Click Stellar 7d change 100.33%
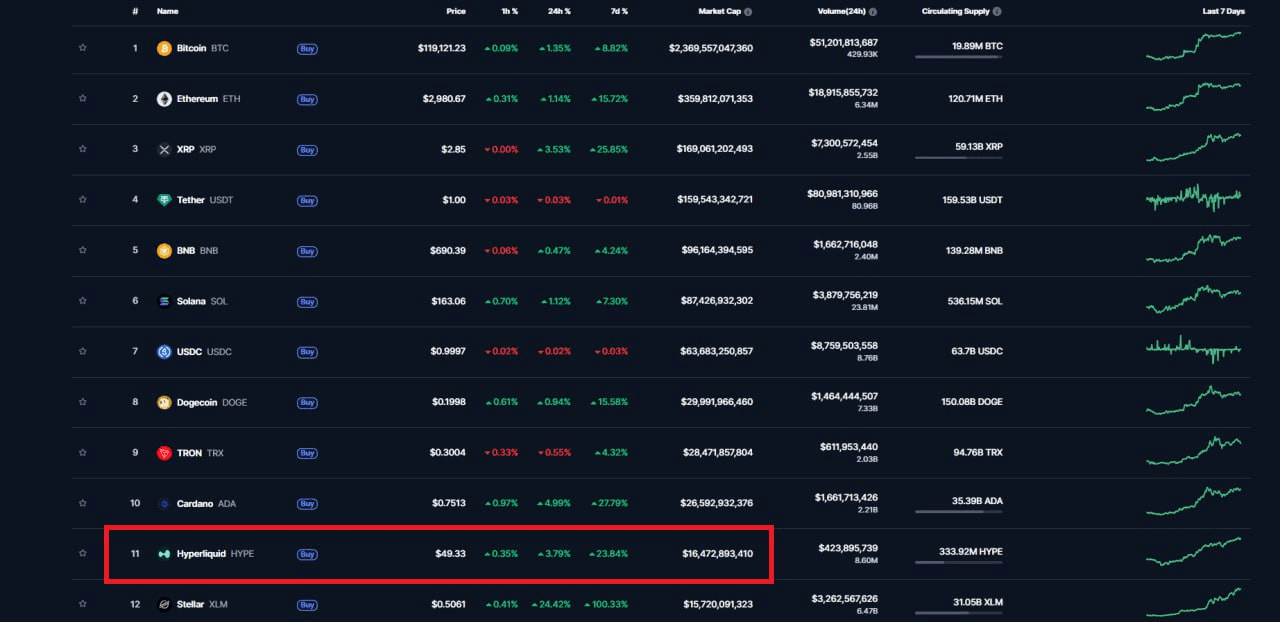This screenshot has width=1280, height=622. (604, 604)
